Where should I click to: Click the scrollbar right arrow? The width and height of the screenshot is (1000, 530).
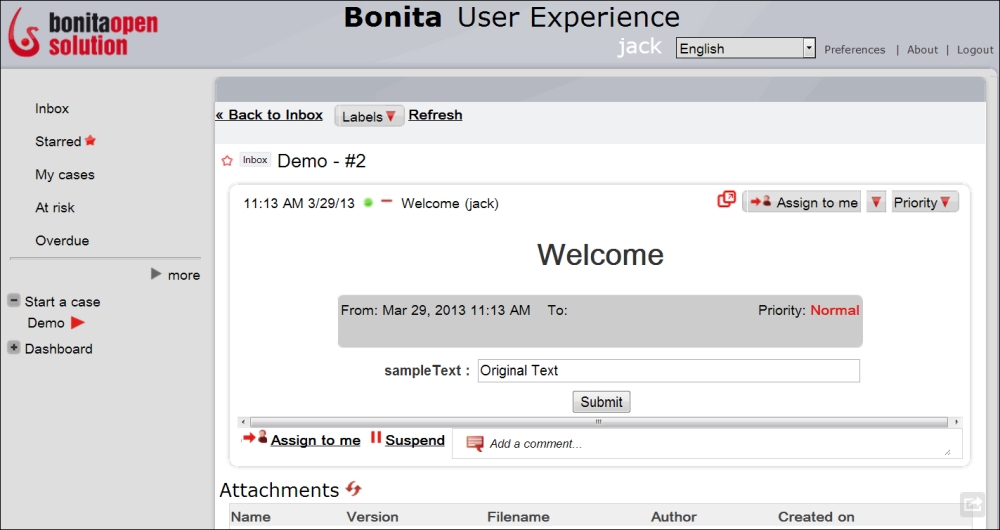tap(955, 422)
